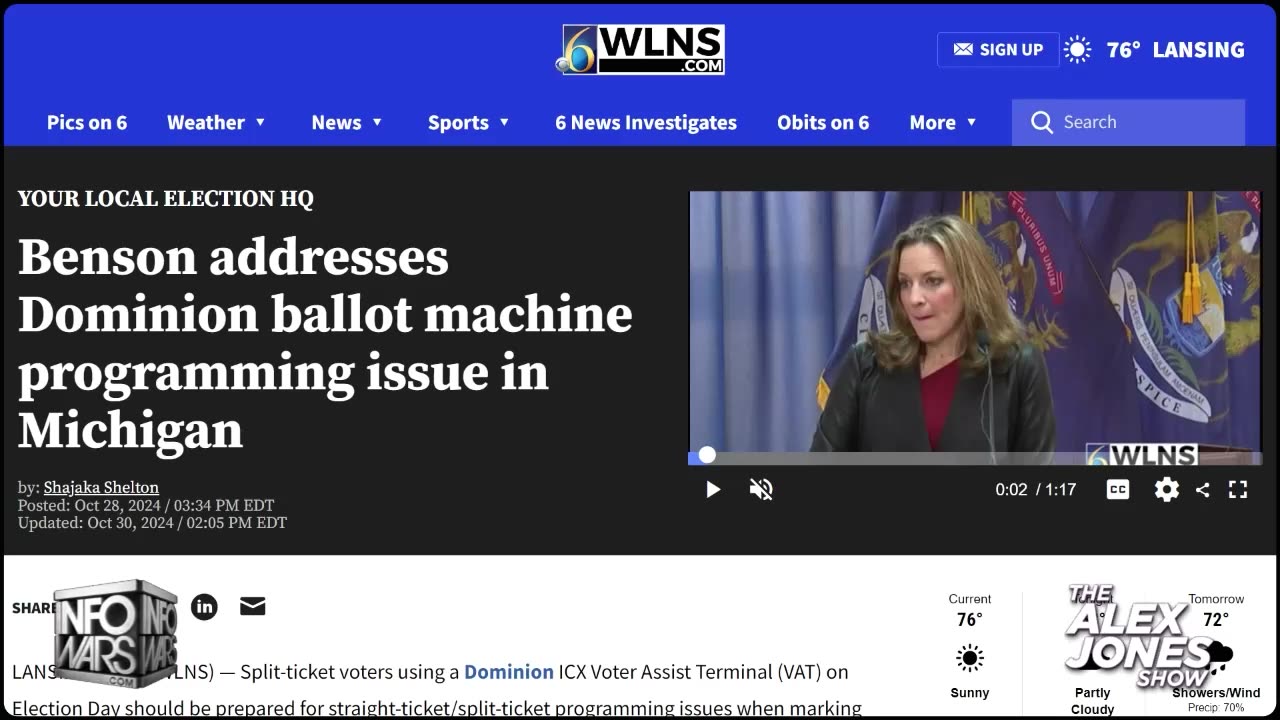Open video settings gear
The image size is (1280, 720).
tap(1166, 489)
